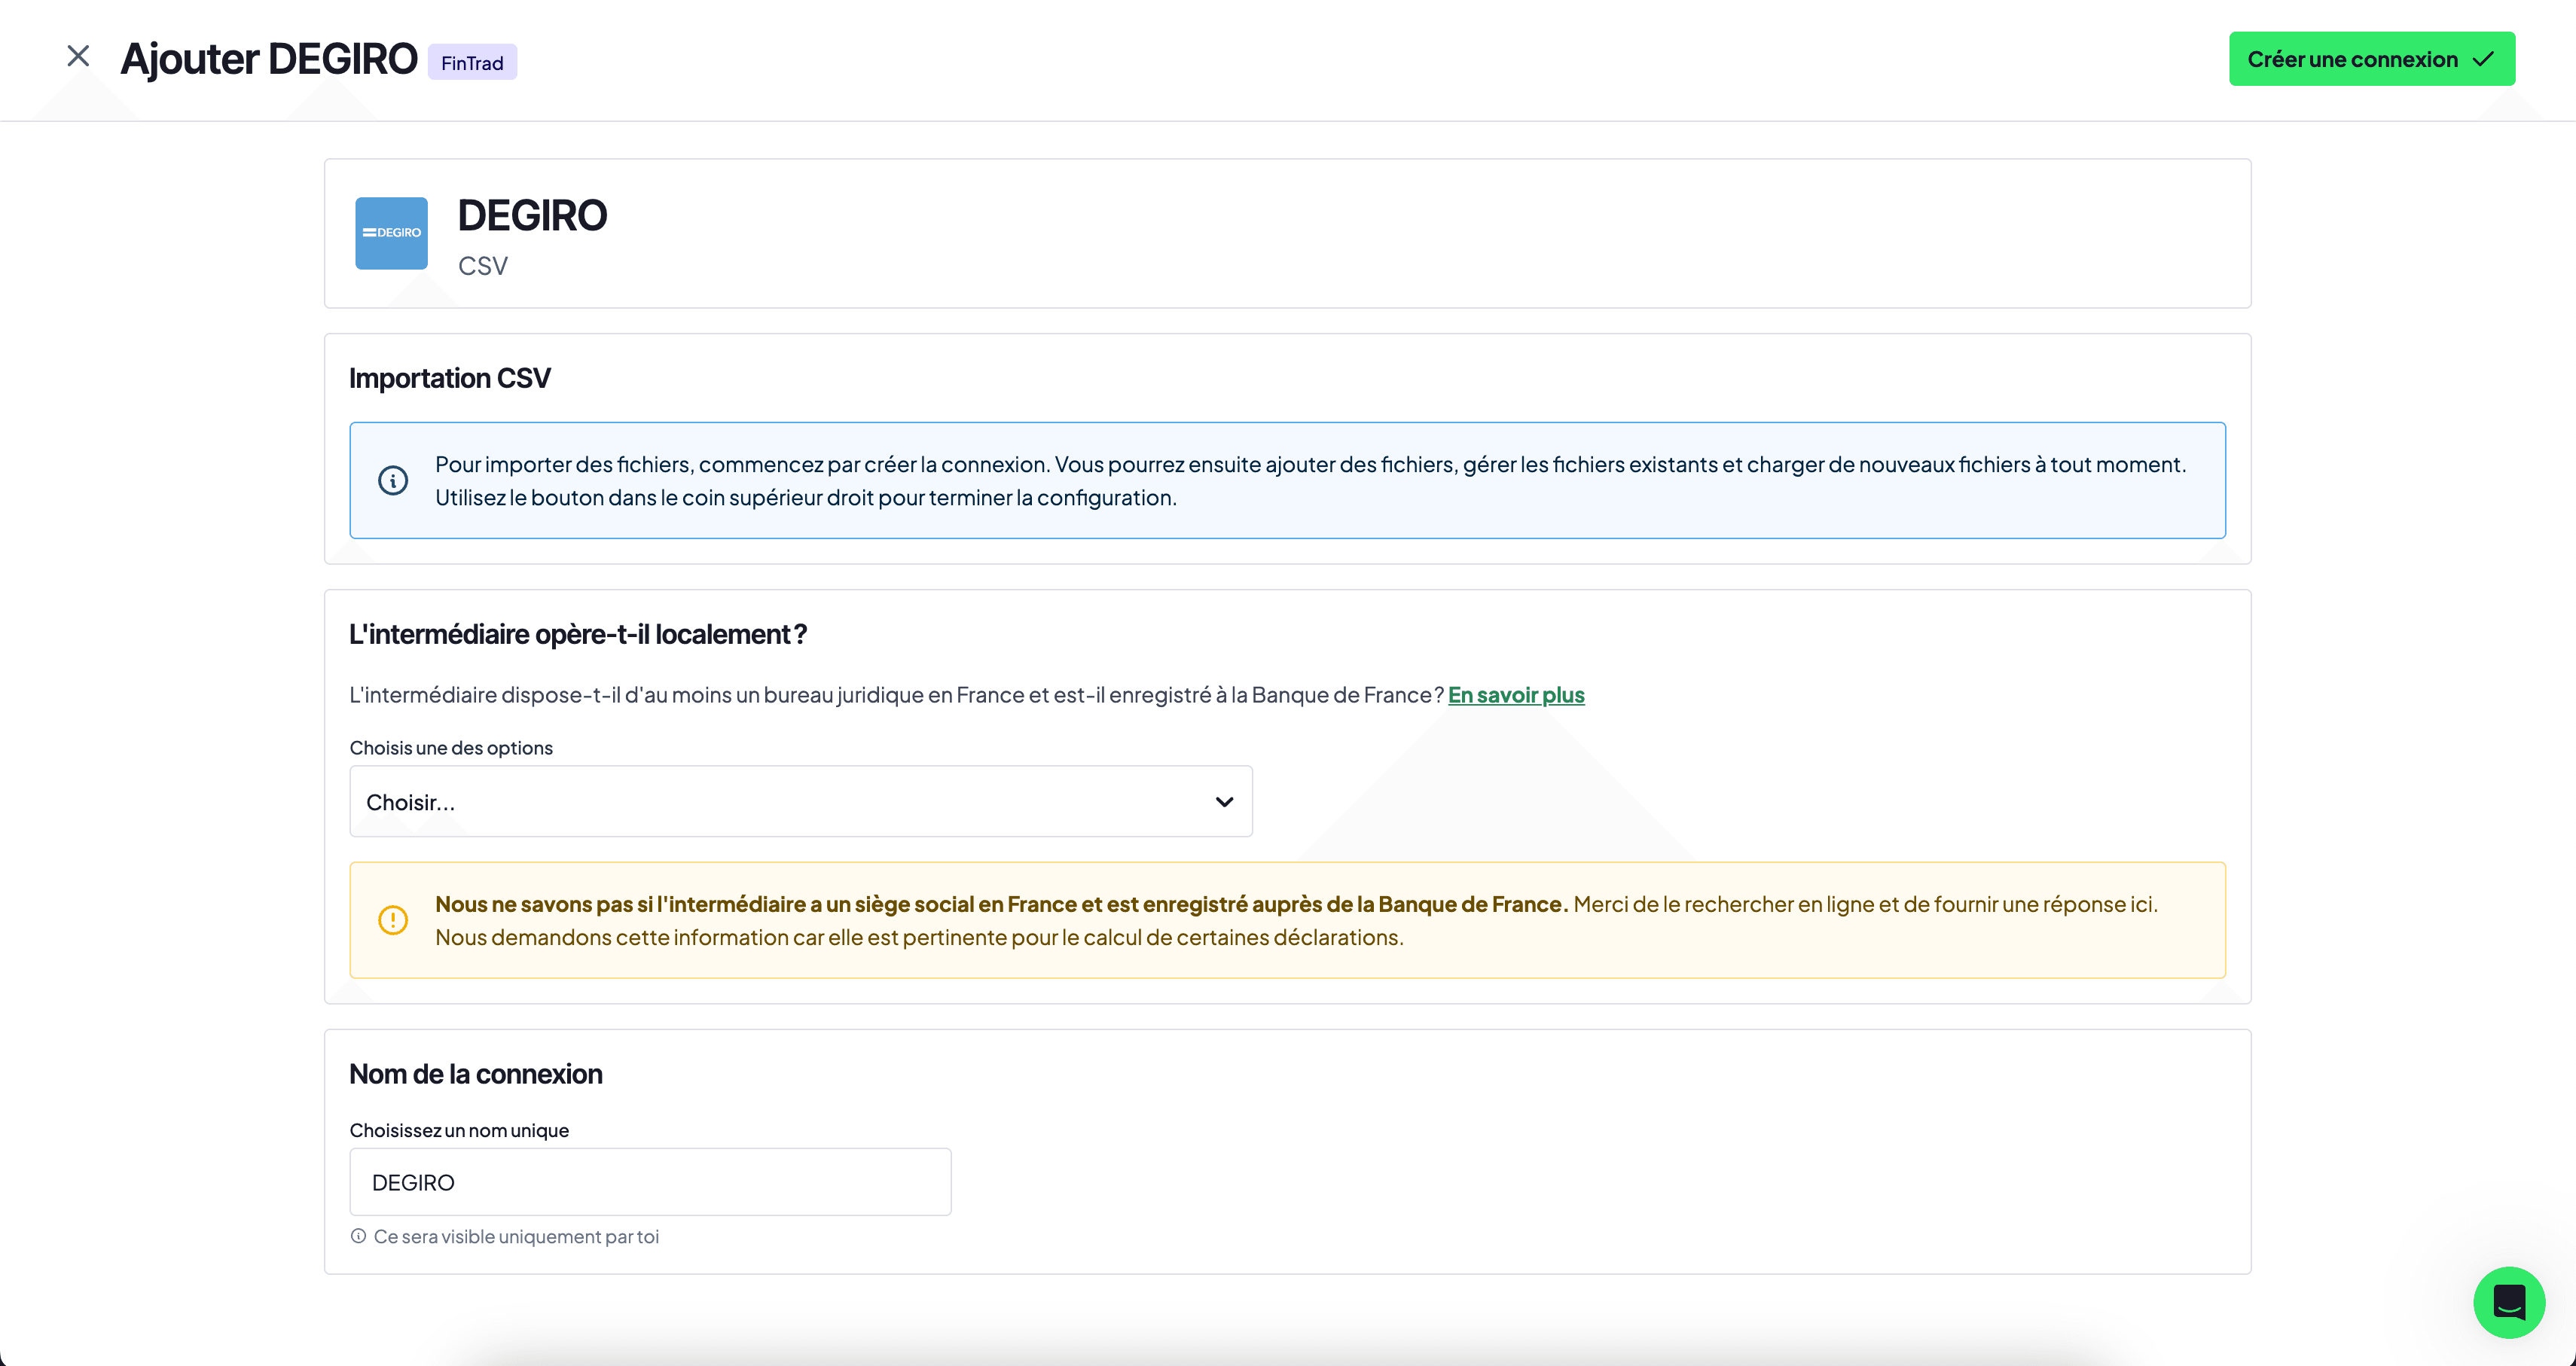Click the small info icon beside visibility note
Viewport: 2576px width, 1366px height.
tap(358, 1236)
